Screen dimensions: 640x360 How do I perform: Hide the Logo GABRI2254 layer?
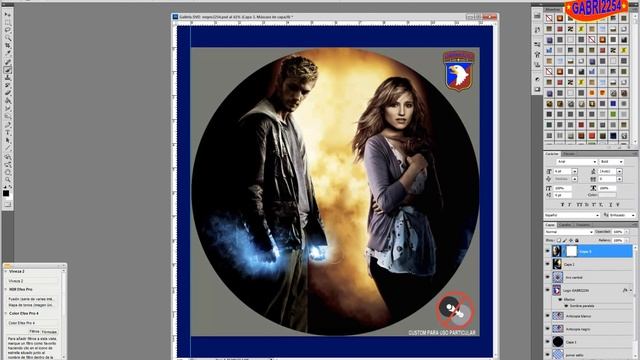point(548,290)
